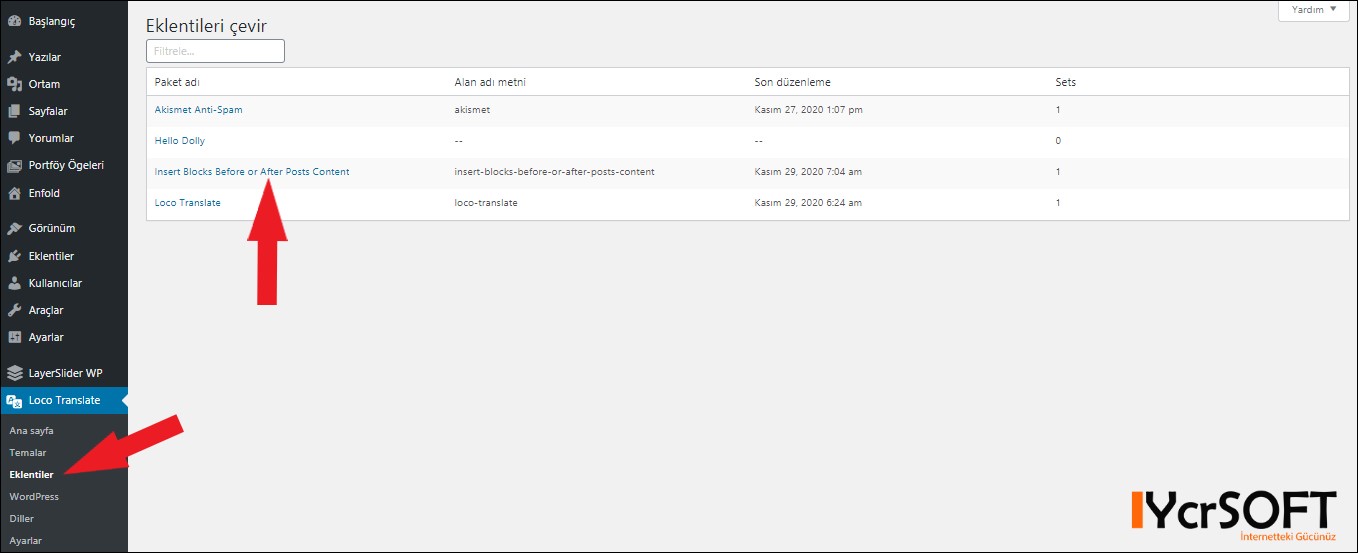The width and height of the screenshot is (1358, 553).
Task: Click the Eklentileri çevir page heading
Action: click(206, 25)
